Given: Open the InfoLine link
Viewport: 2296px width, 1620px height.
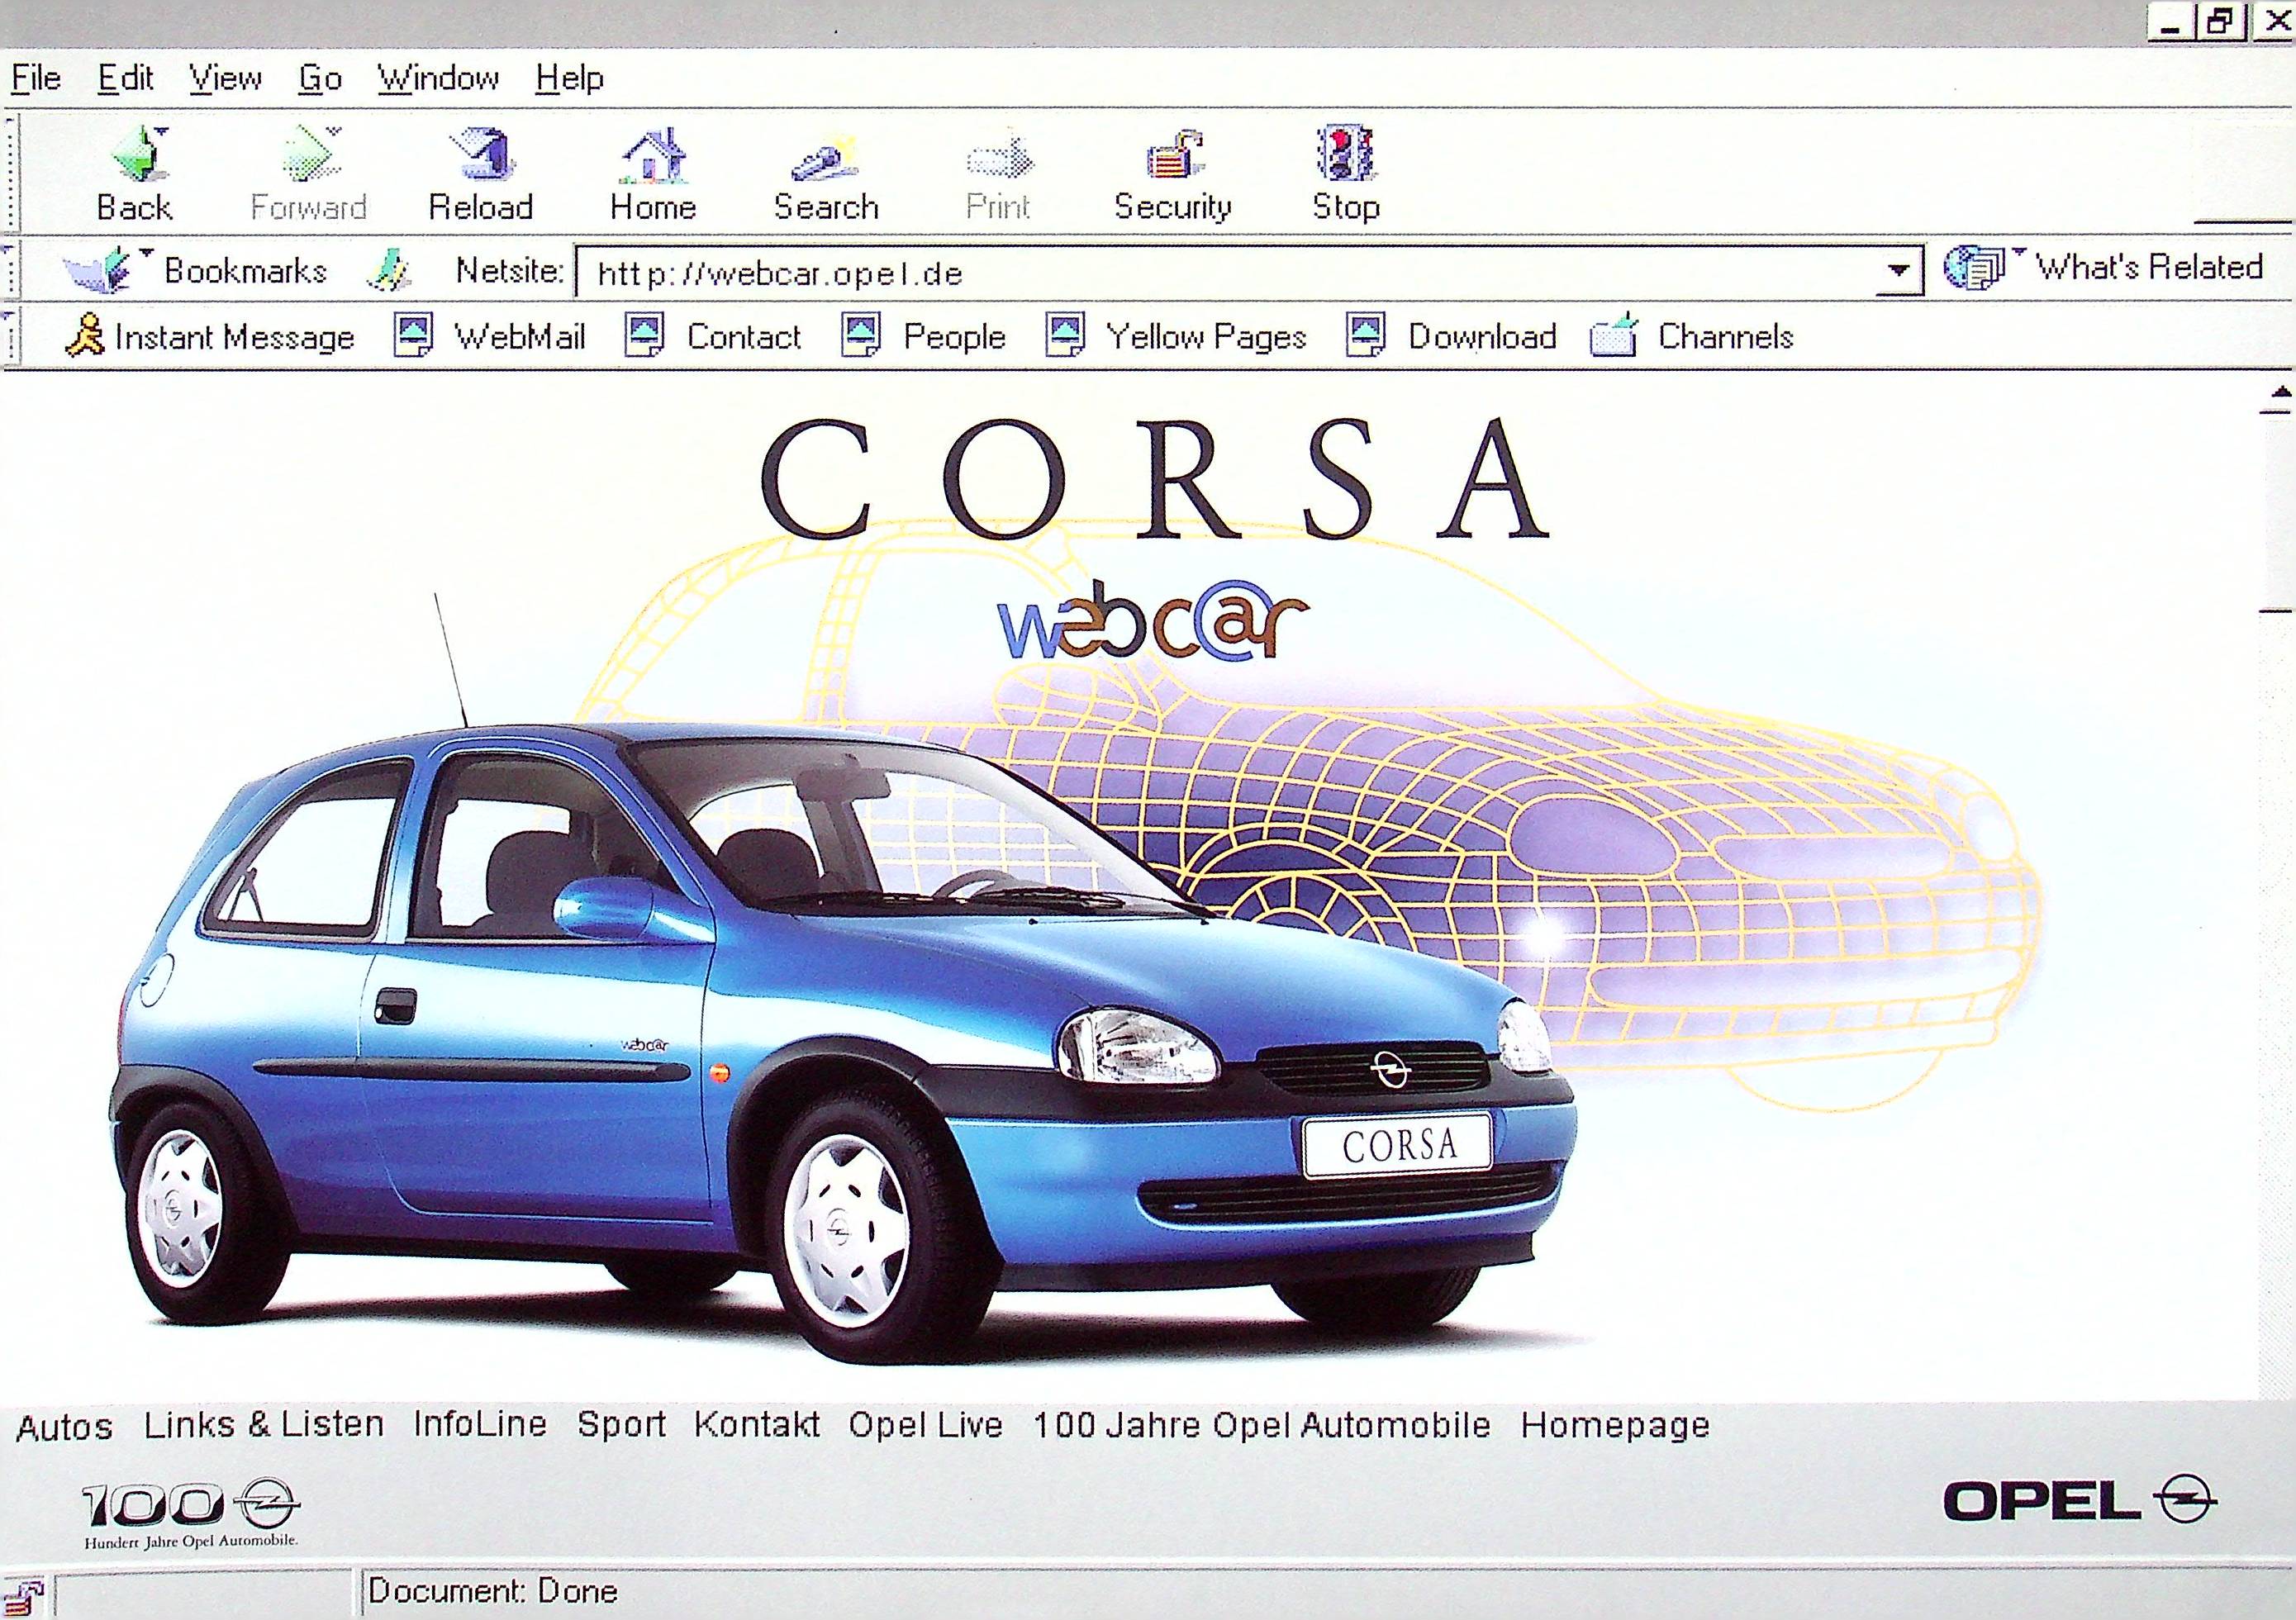Looking at the screenshot, I should pyautogui.click(x=480, y=1424).
